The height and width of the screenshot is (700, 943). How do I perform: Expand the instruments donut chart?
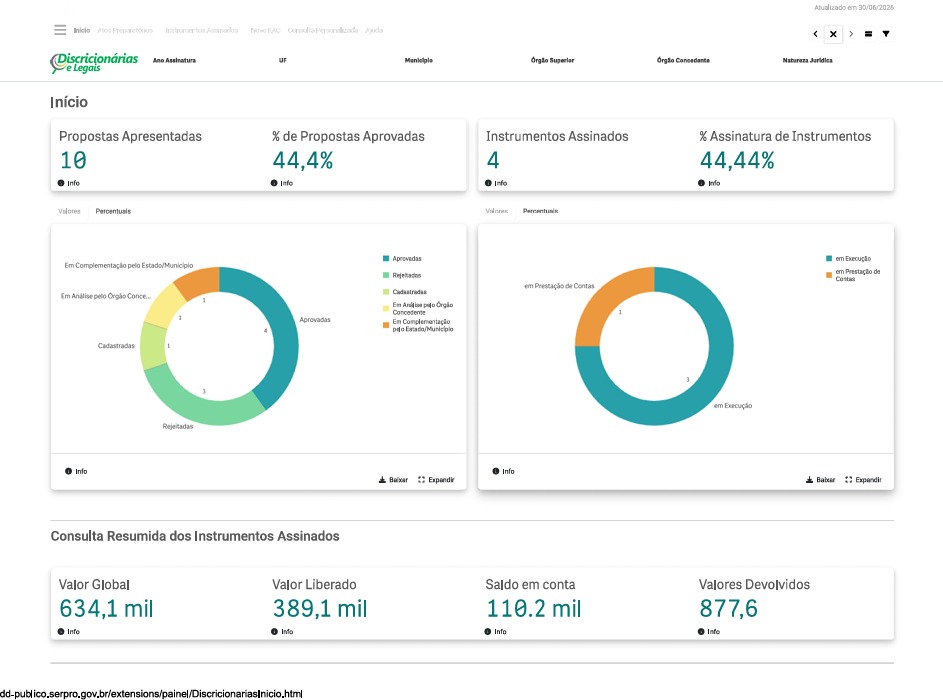[x=863, y=480]
